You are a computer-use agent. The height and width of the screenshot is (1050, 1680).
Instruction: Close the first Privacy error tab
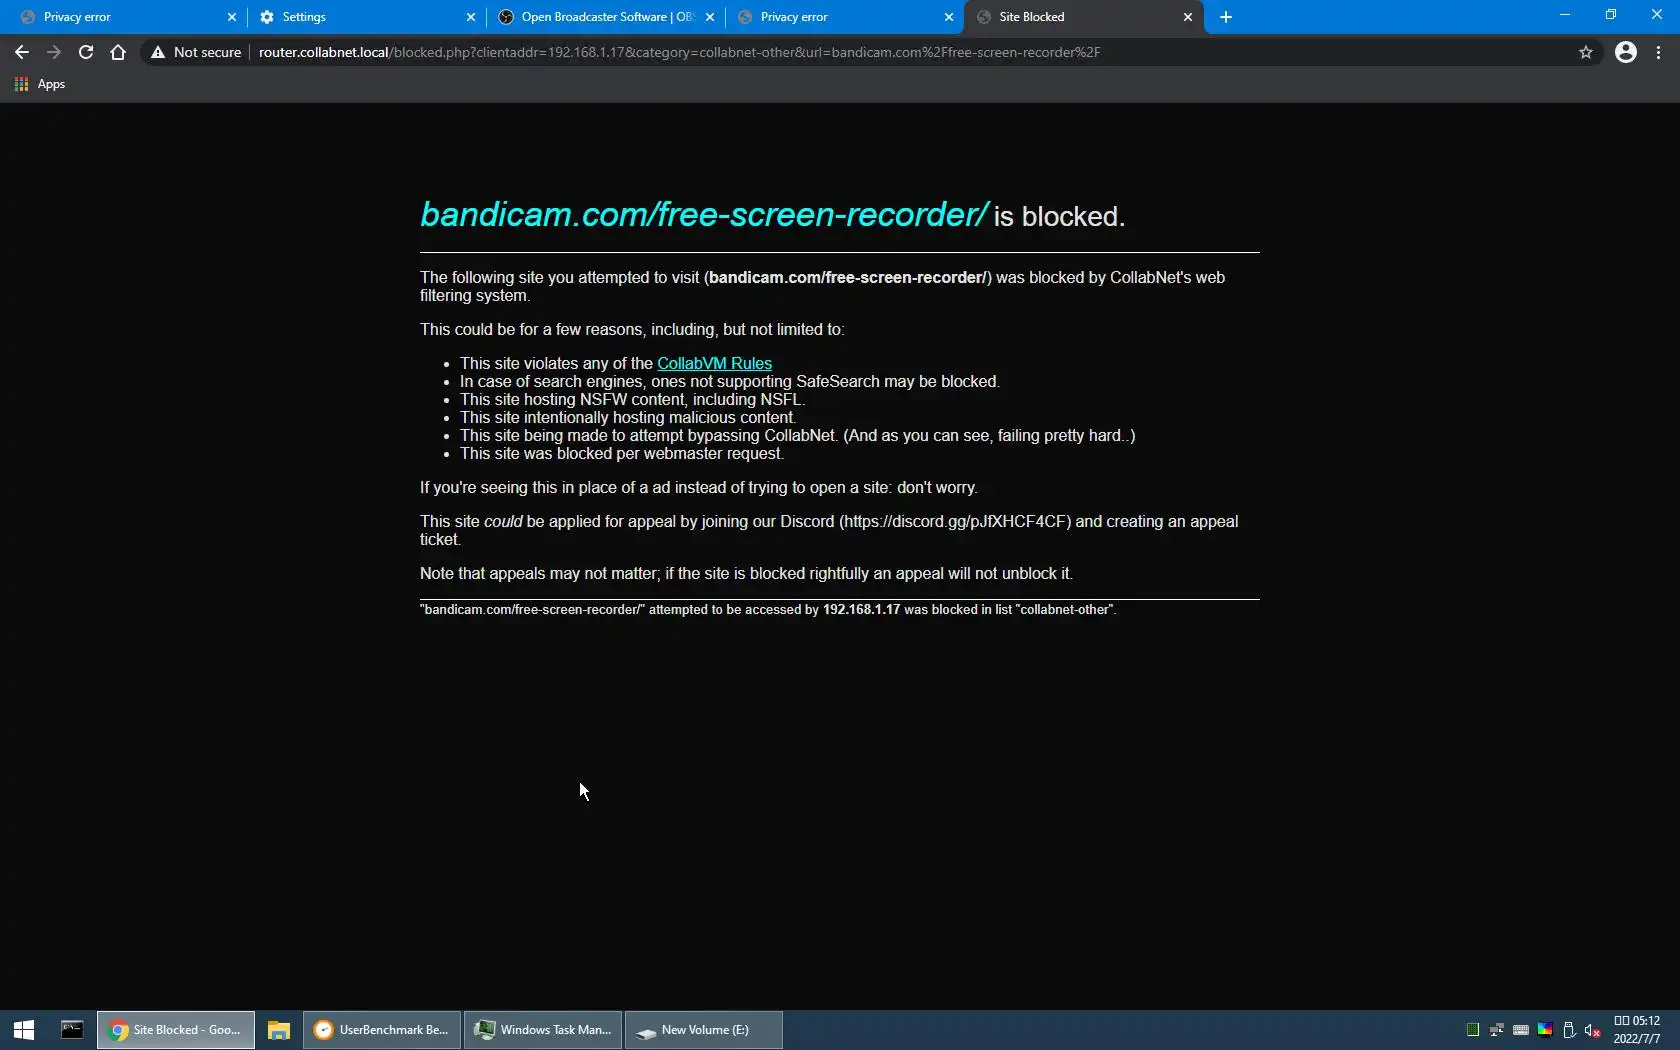232,17
